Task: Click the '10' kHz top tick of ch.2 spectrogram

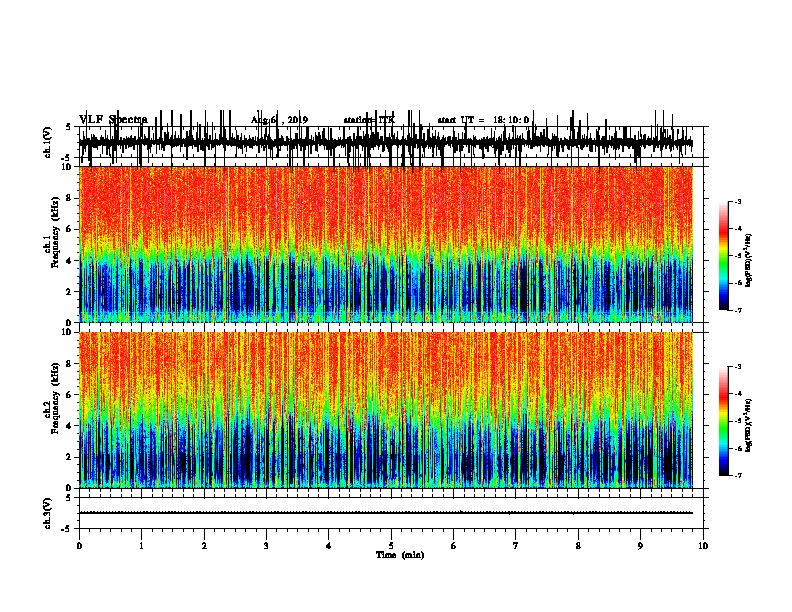Action: tap(68, 332)
